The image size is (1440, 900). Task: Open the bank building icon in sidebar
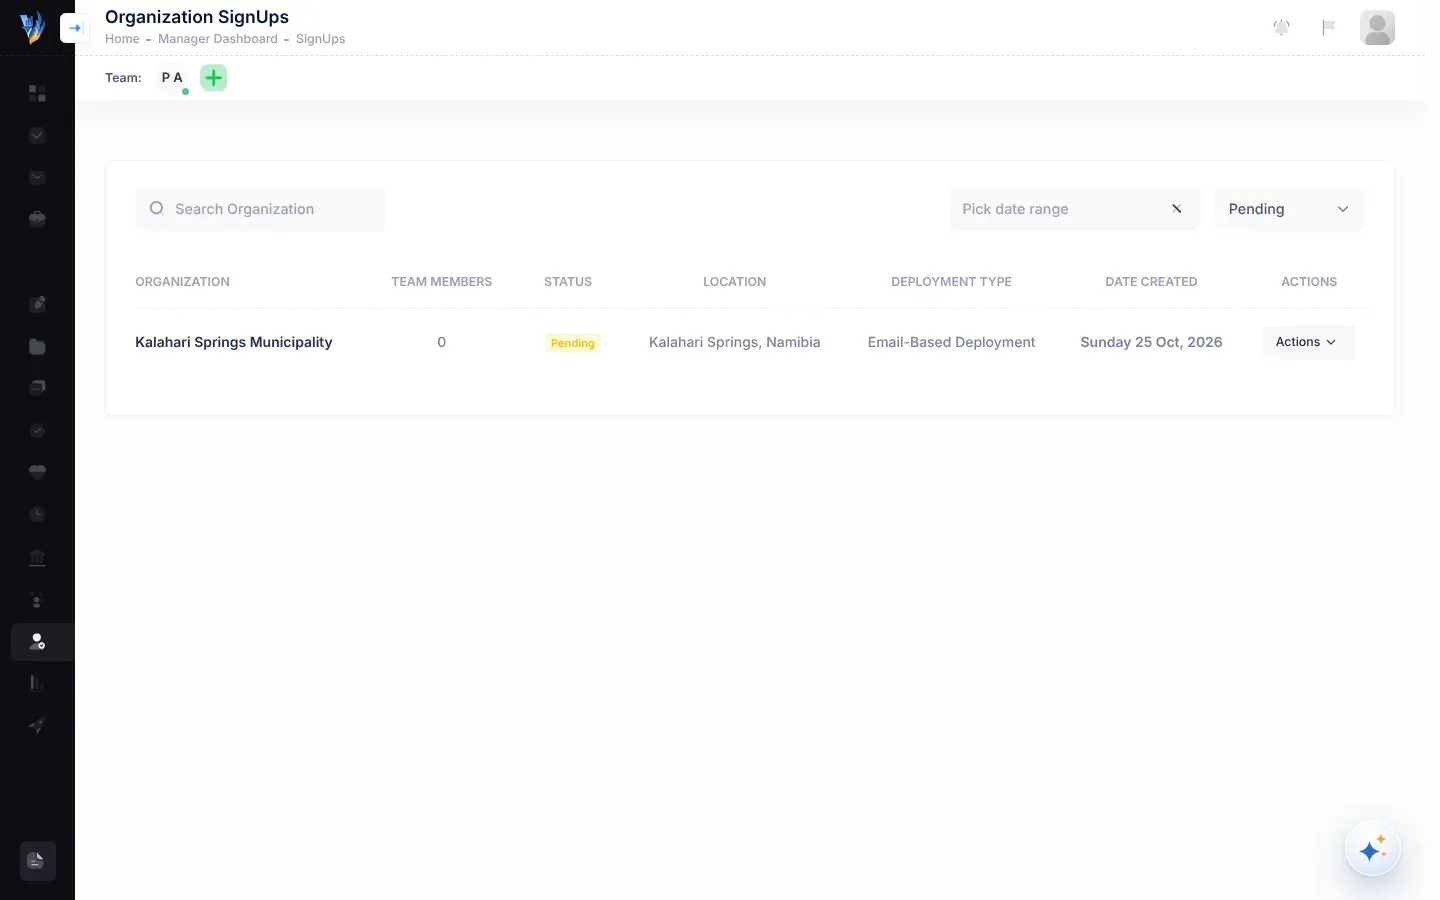[x=37, y=557]
